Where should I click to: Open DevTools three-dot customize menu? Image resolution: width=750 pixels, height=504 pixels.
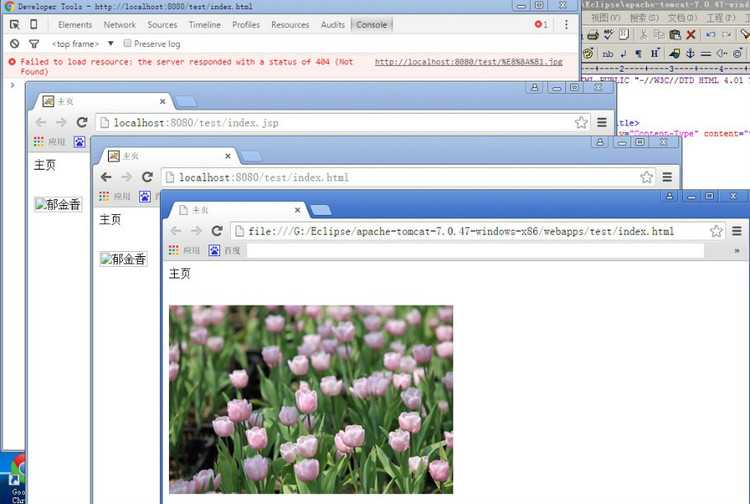click(x=566, y=24)
